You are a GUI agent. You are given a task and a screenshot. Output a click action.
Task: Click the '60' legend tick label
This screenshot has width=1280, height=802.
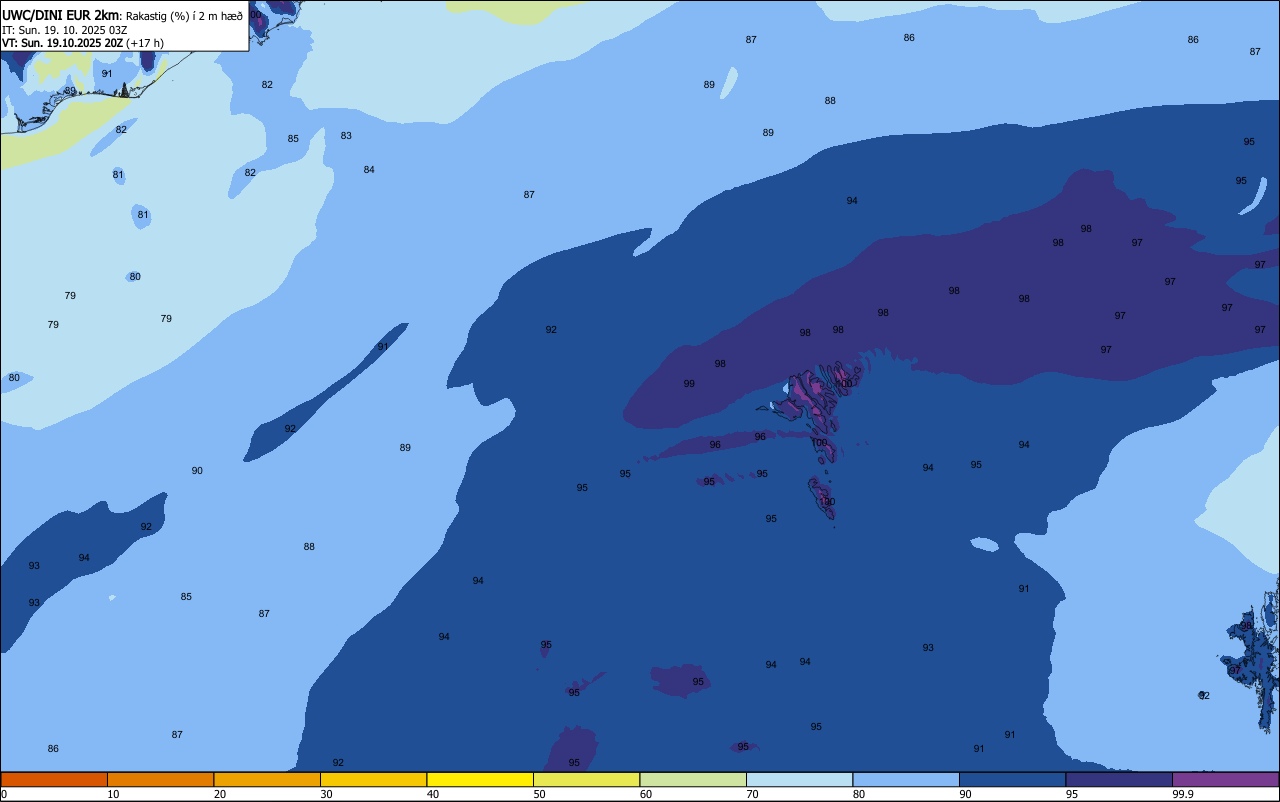point(646,794)
